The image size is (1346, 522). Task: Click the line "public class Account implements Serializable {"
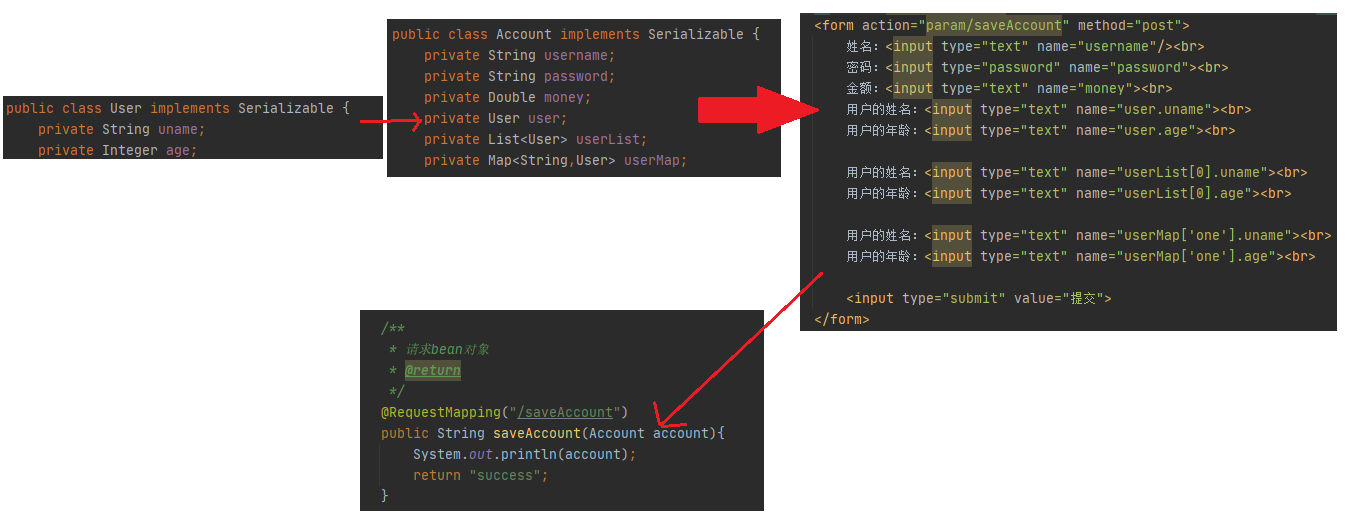[576, 34]
